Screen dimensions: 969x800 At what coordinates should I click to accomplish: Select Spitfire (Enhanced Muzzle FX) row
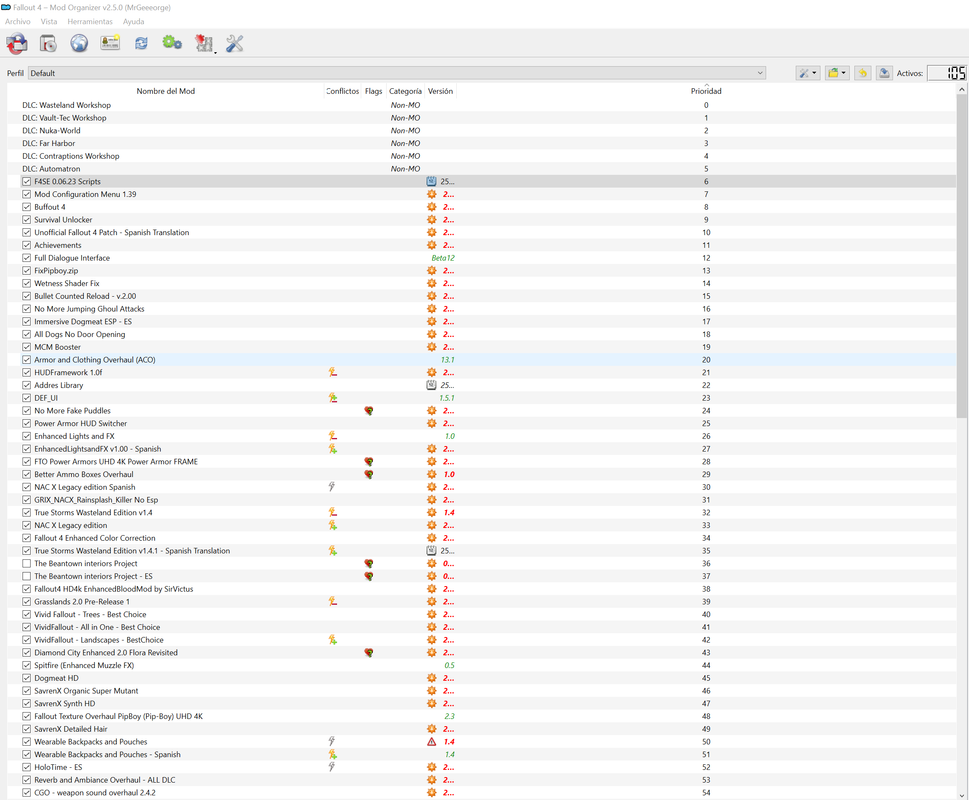(481, 665)
